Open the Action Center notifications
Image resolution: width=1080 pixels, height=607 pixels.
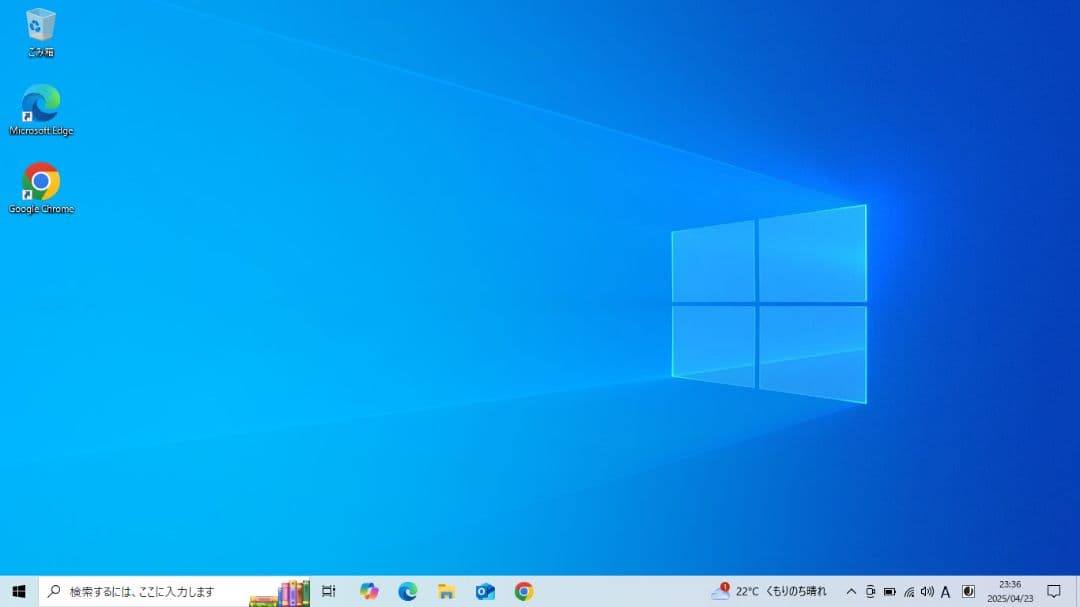tap(1056, 591)
